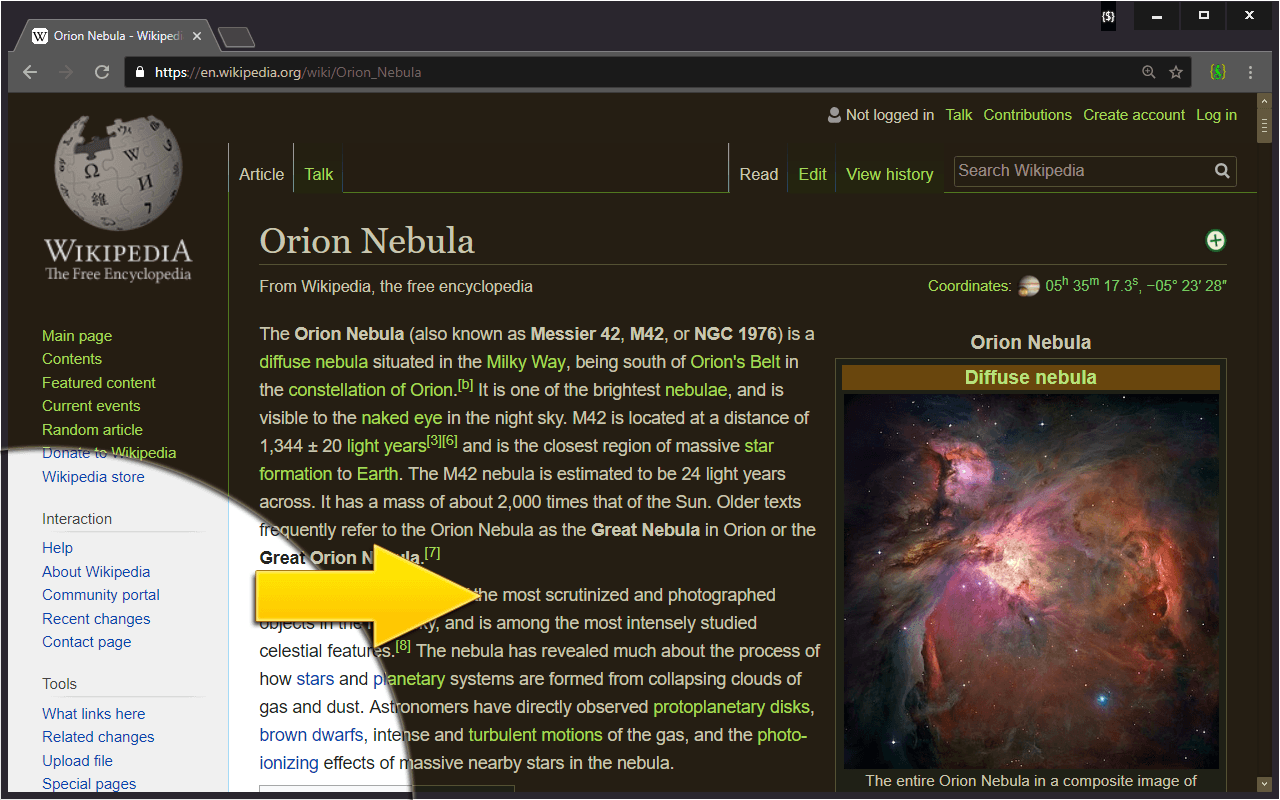1280x800 pixels.
Task: Click the Log in link
Action: point(1216,115)
